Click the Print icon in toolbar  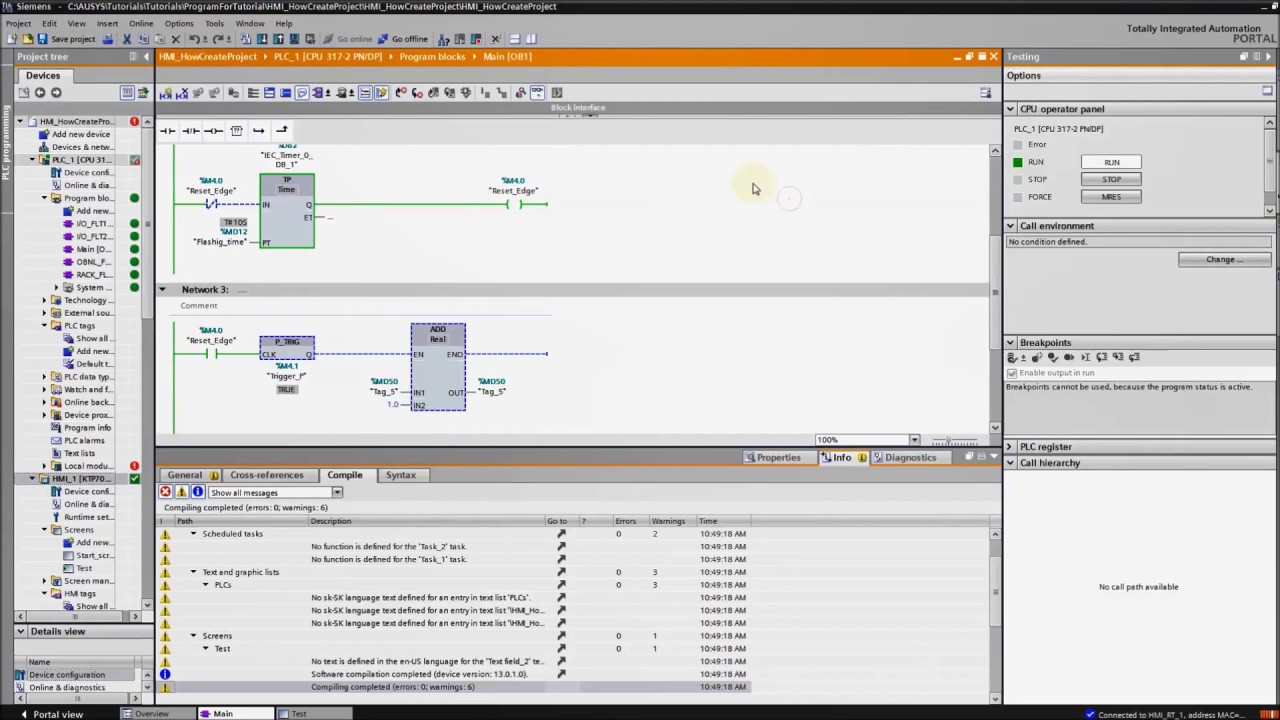(108, 39)
